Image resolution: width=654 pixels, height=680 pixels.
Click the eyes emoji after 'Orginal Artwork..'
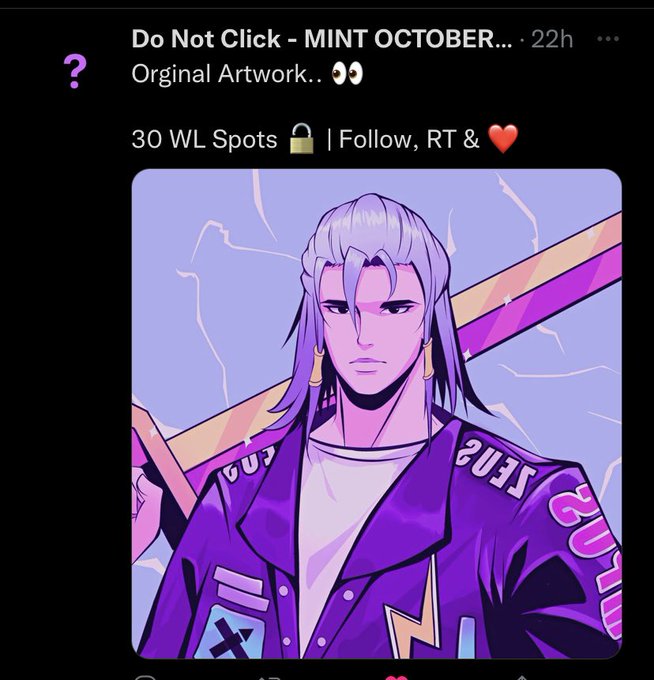click(347, 74)
